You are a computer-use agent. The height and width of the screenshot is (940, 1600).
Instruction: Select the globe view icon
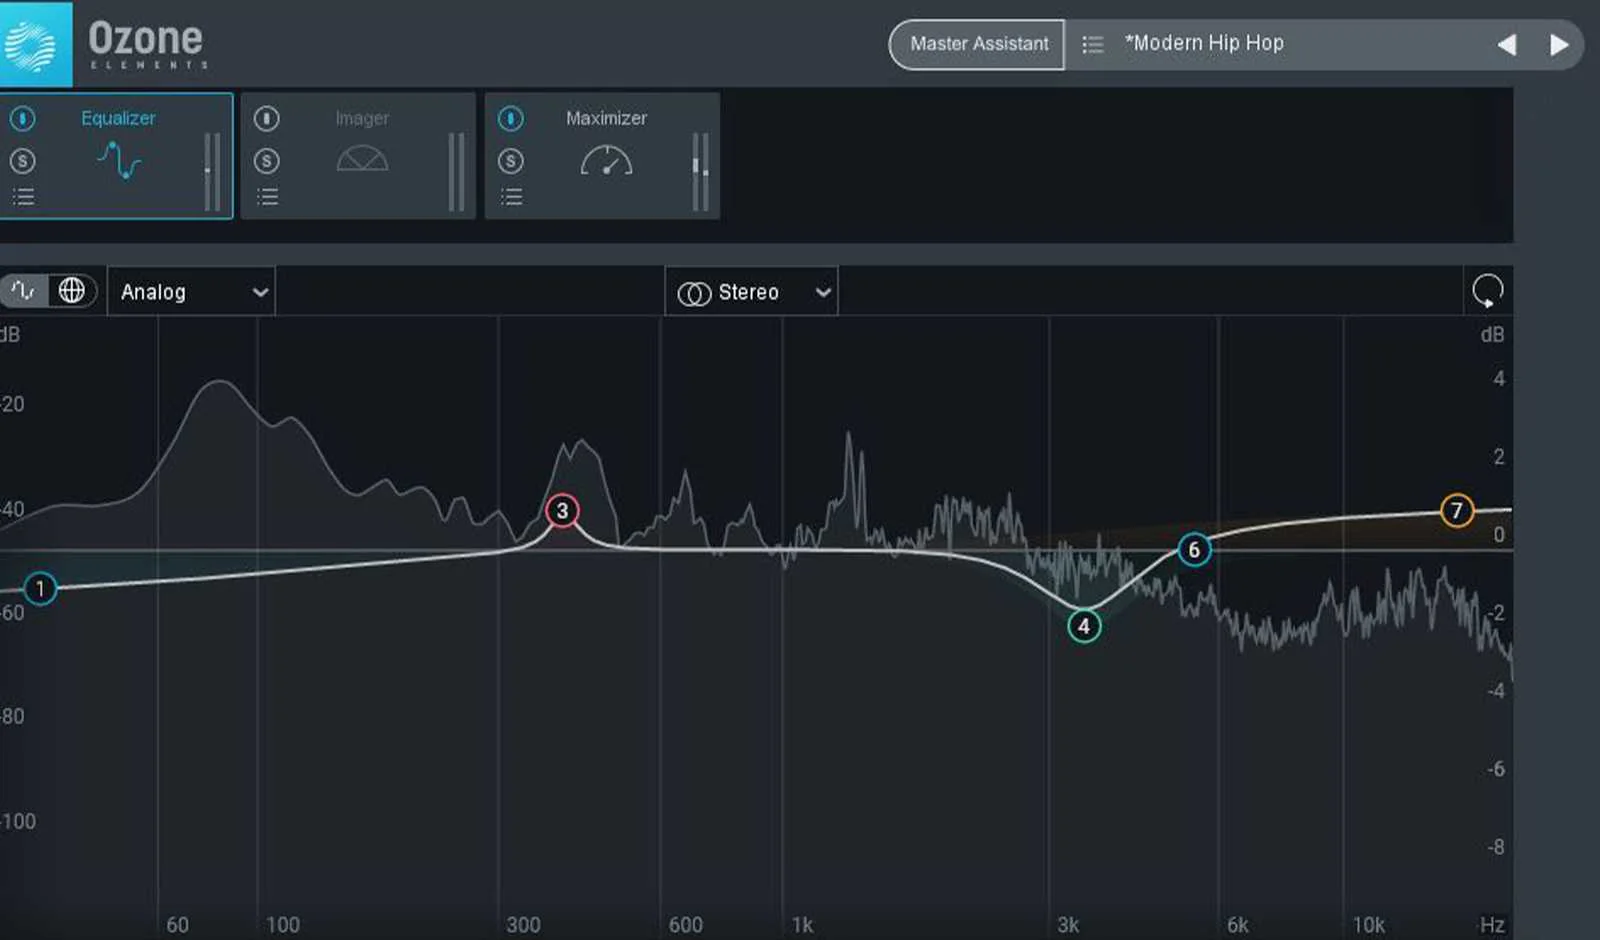click(x=72, y=291)
